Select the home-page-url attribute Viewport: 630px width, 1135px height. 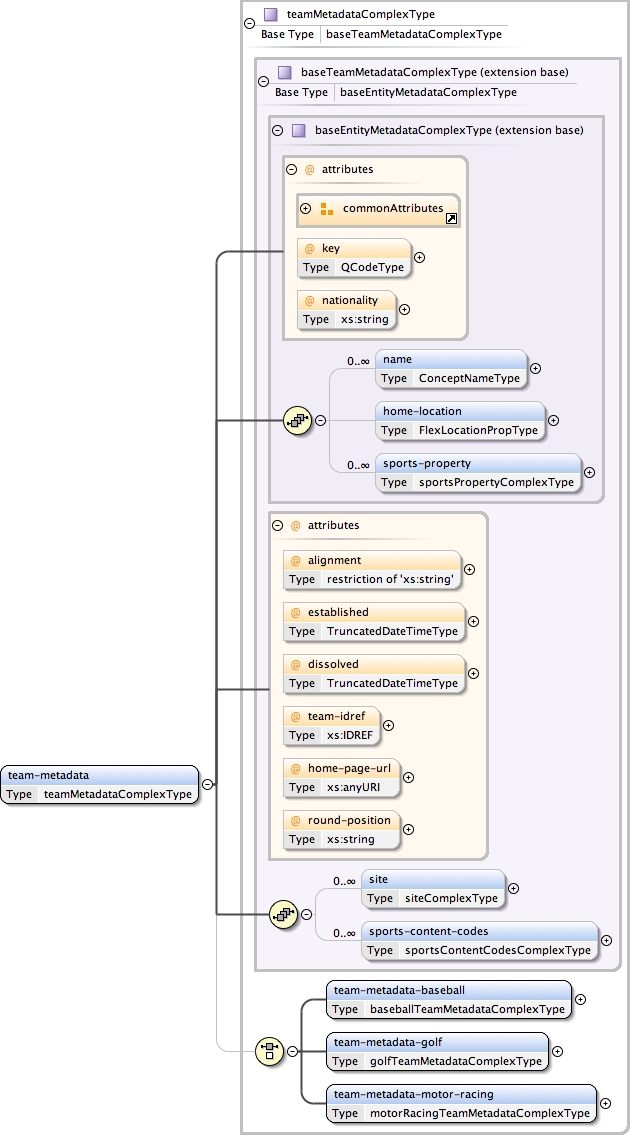[x=341, y=777]
